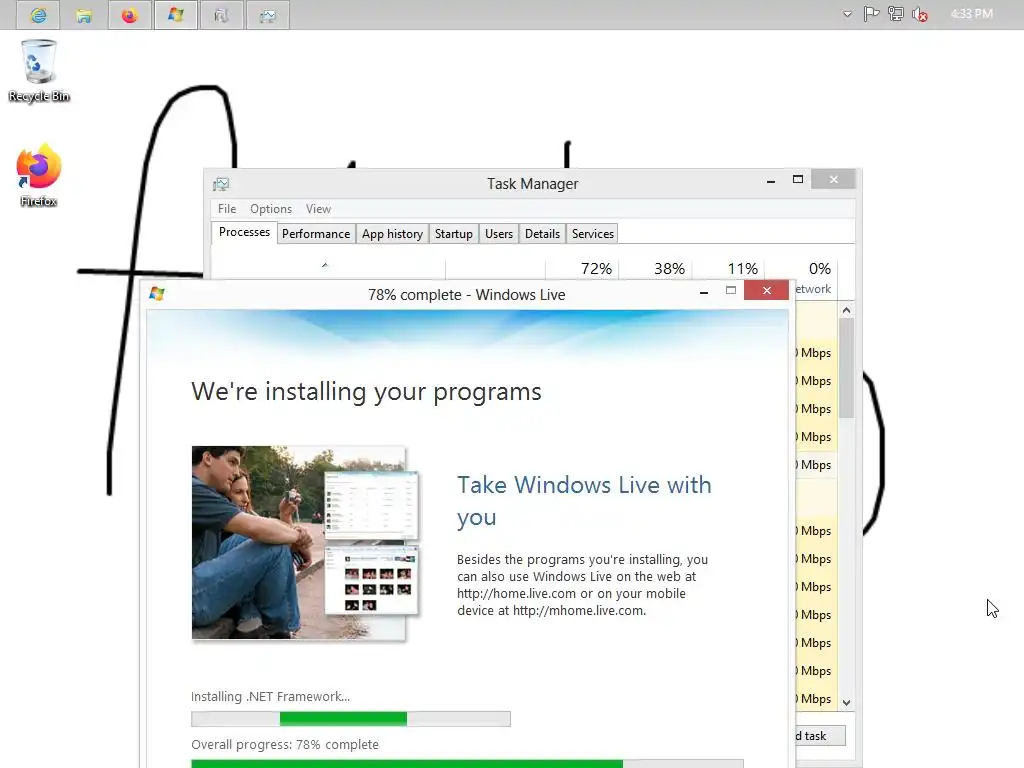Click the http://mhome.live.com text

[579, 611]
